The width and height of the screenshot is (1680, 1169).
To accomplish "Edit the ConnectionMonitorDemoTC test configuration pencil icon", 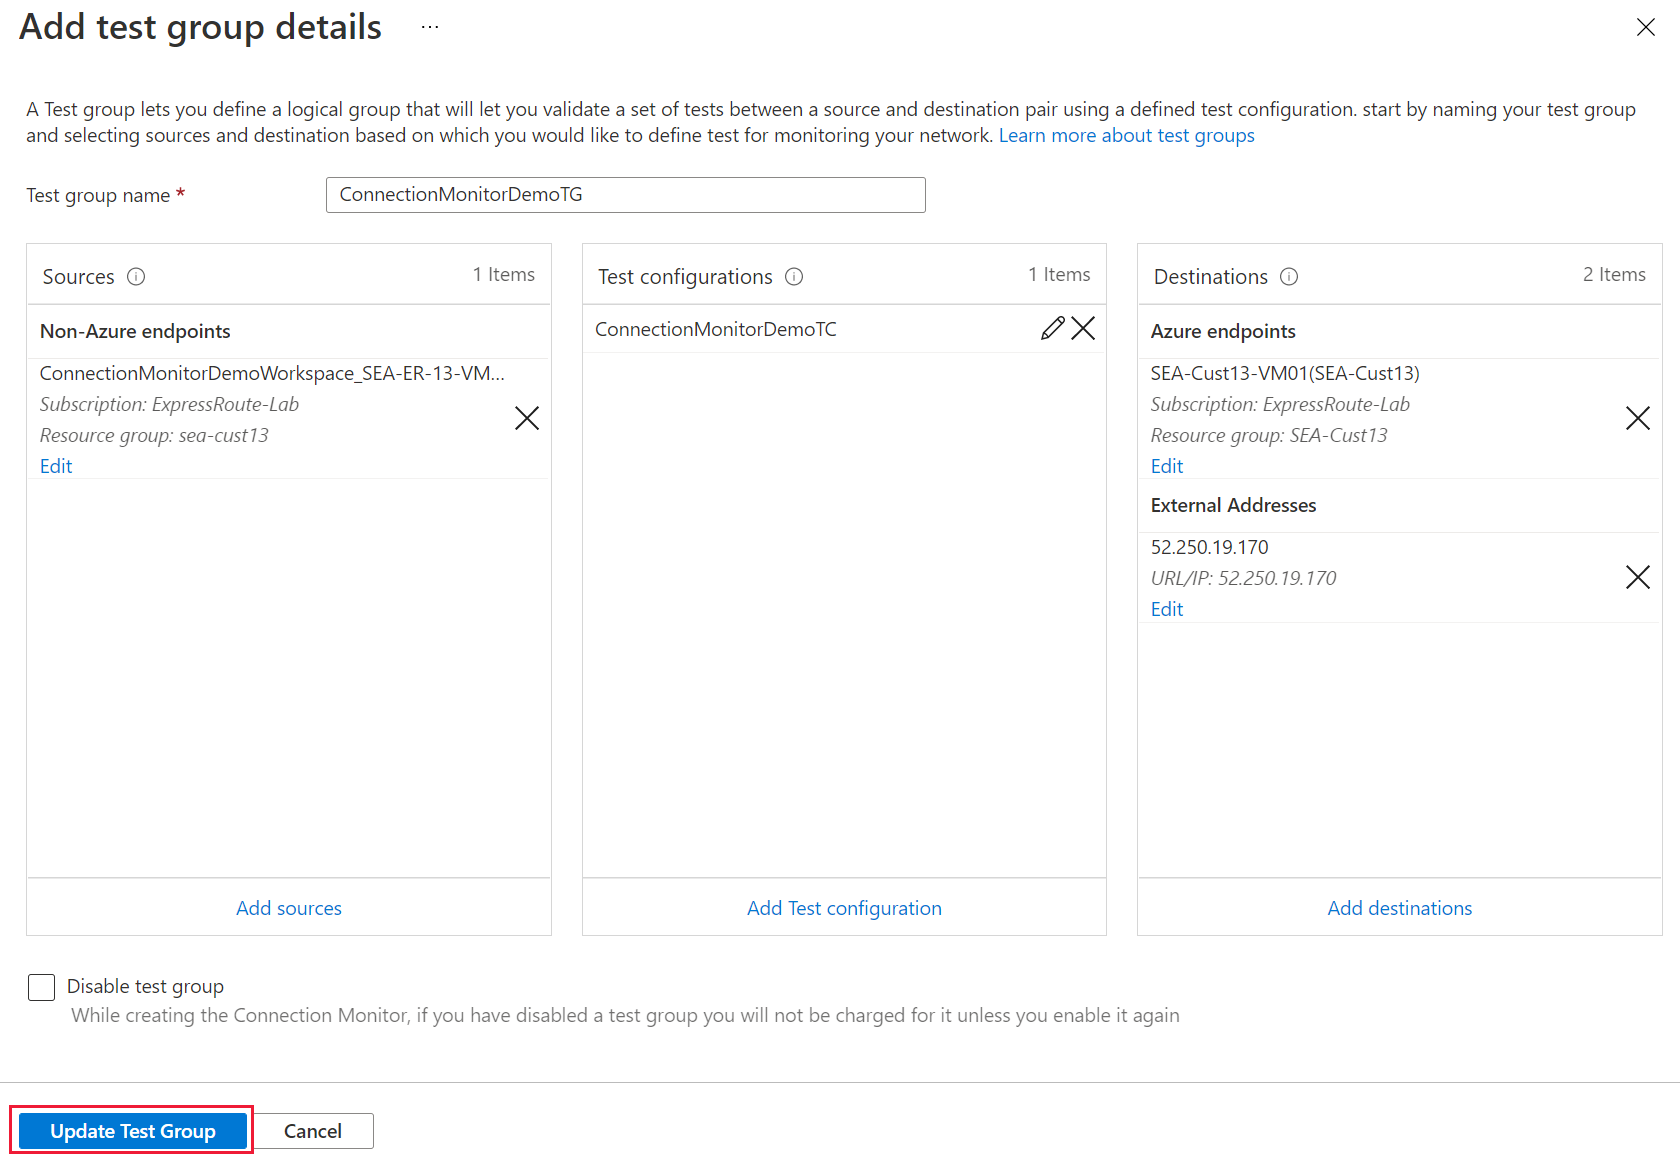I will pos(1052,329).
